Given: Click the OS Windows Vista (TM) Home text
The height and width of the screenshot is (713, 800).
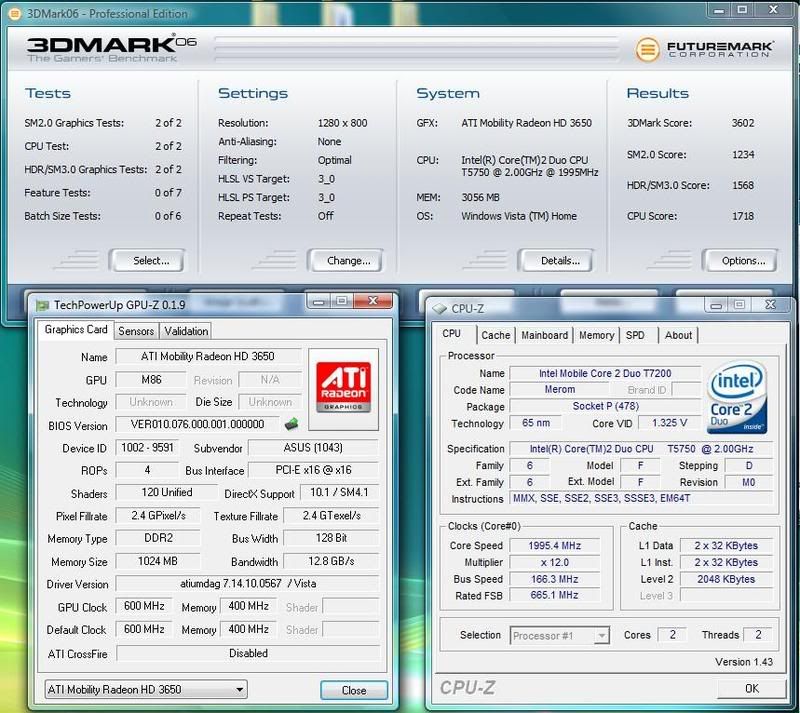Looking at the screenshot, I should coord(519,216).
